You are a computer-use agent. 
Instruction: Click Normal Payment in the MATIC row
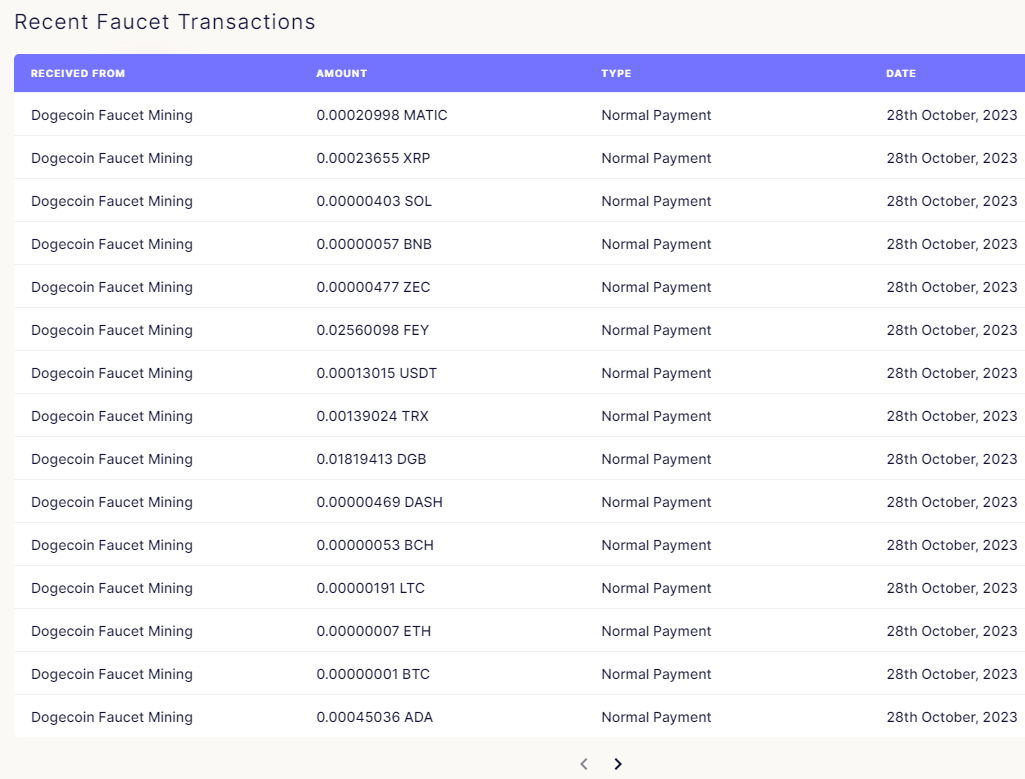click(x=656, y=115)
